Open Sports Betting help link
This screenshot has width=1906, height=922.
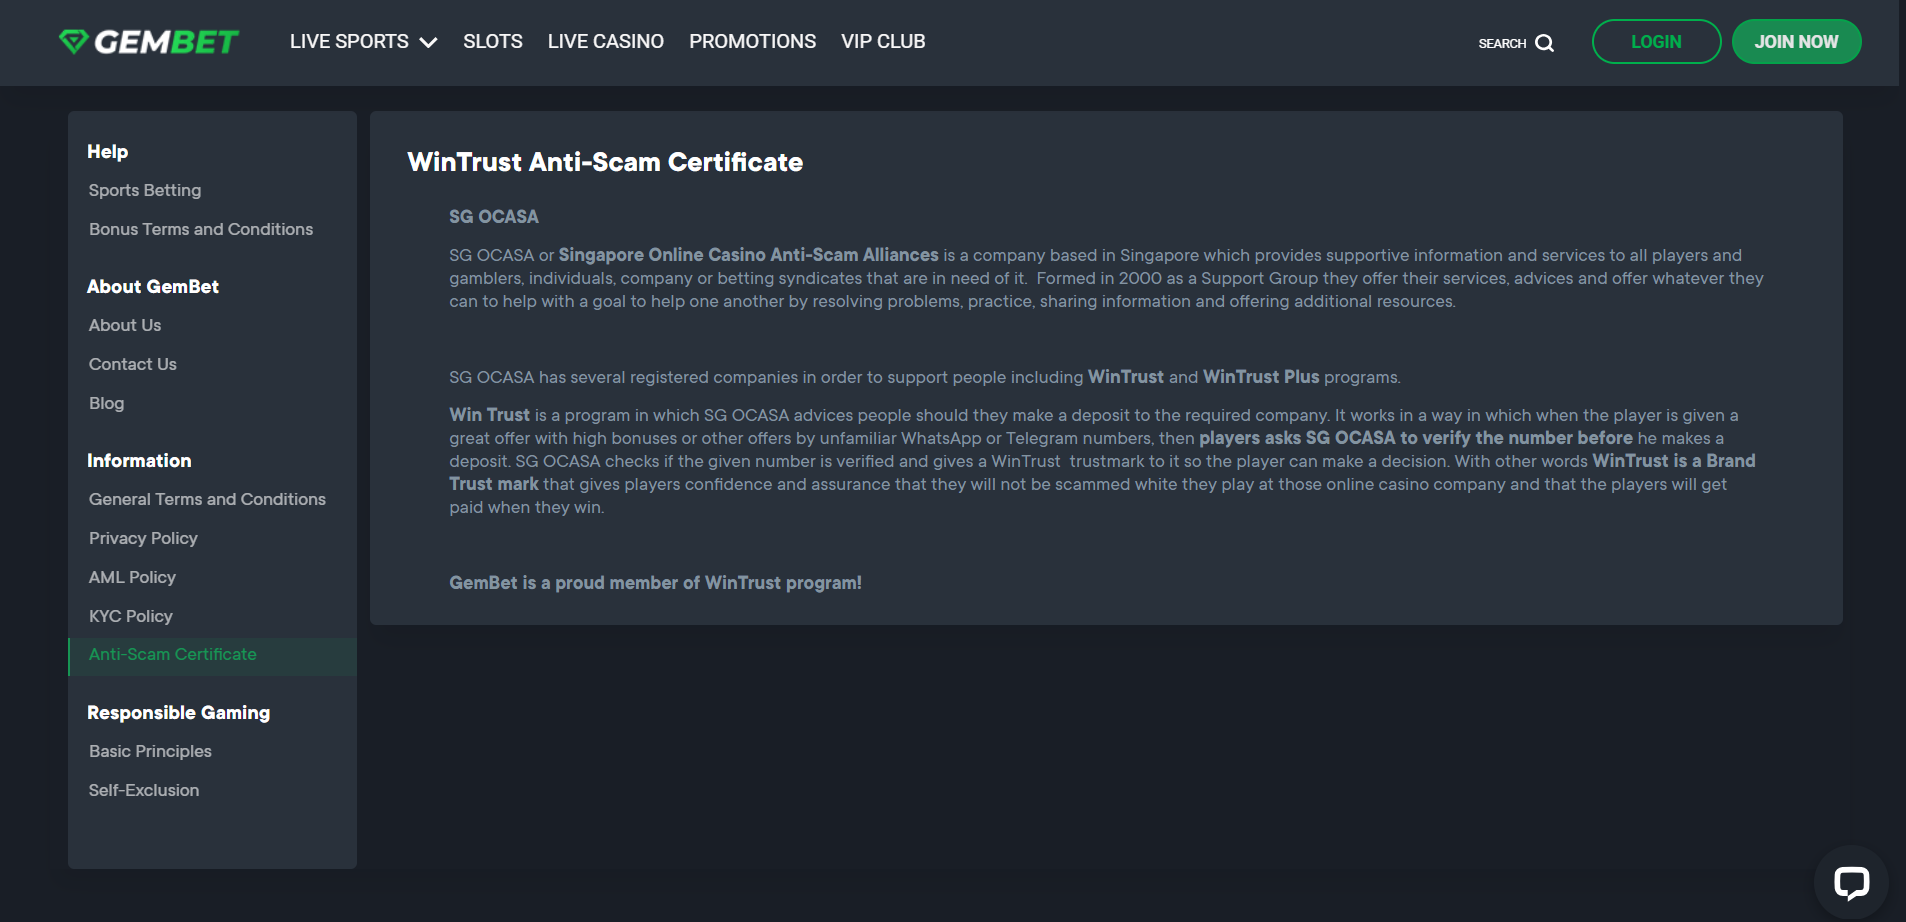click(145, 190)
